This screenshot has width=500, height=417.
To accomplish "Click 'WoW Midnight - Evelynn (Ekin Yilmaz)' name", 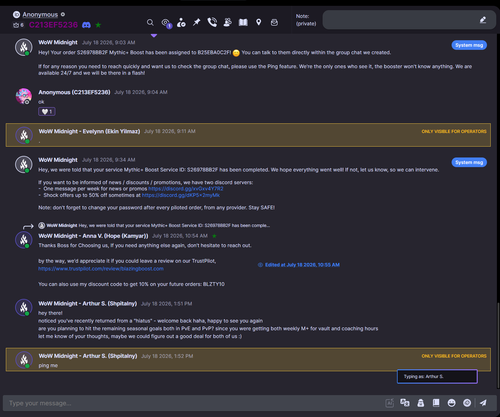I will coord(89,131).
